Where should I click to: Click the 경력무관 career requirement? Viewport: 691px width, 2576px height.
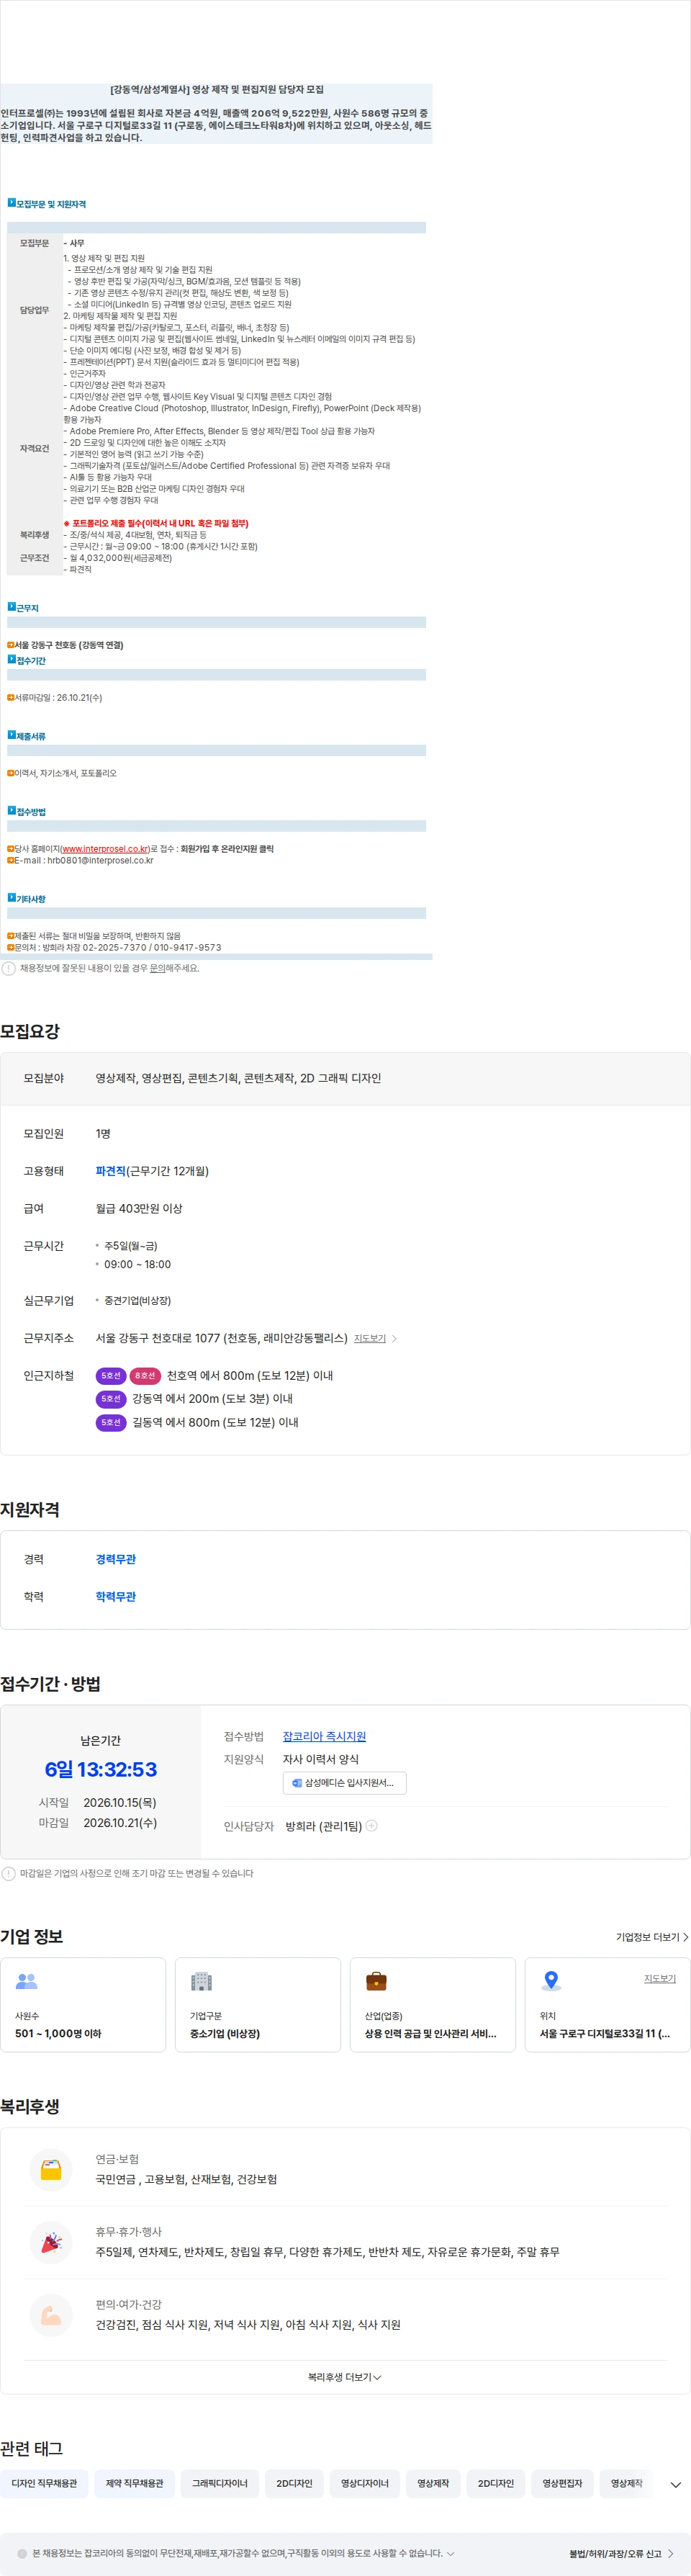[x=116, y=1559]
